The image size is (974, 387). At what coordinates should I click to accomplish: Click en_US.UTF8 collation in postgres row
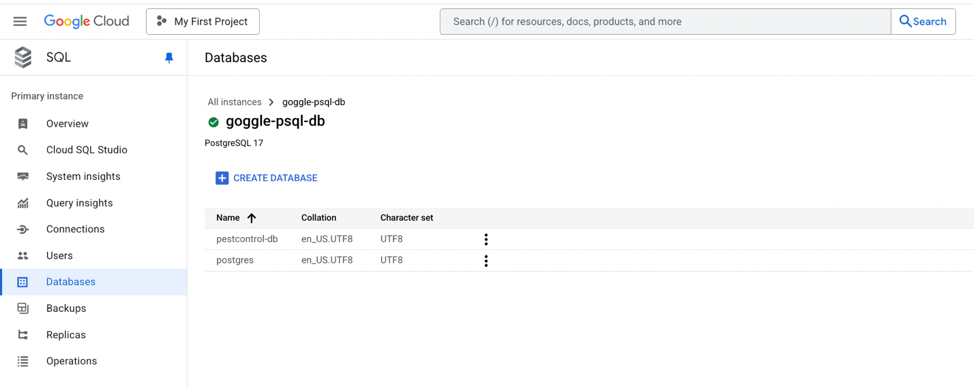(x=327, y=260)
